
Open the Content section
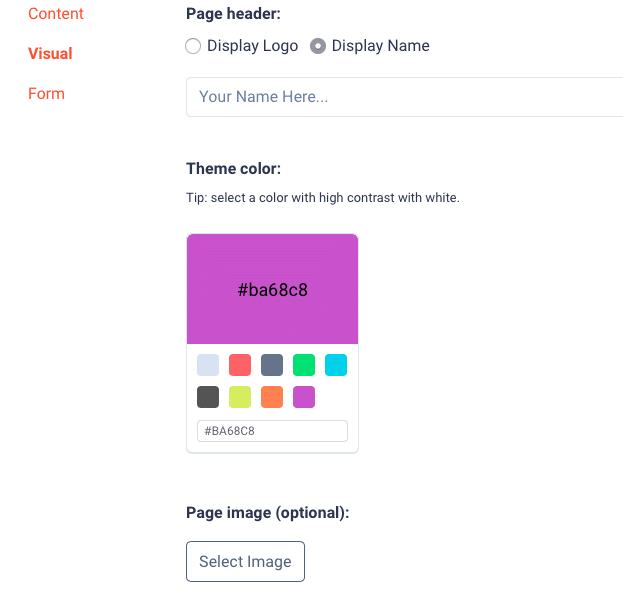coord(56,14)
